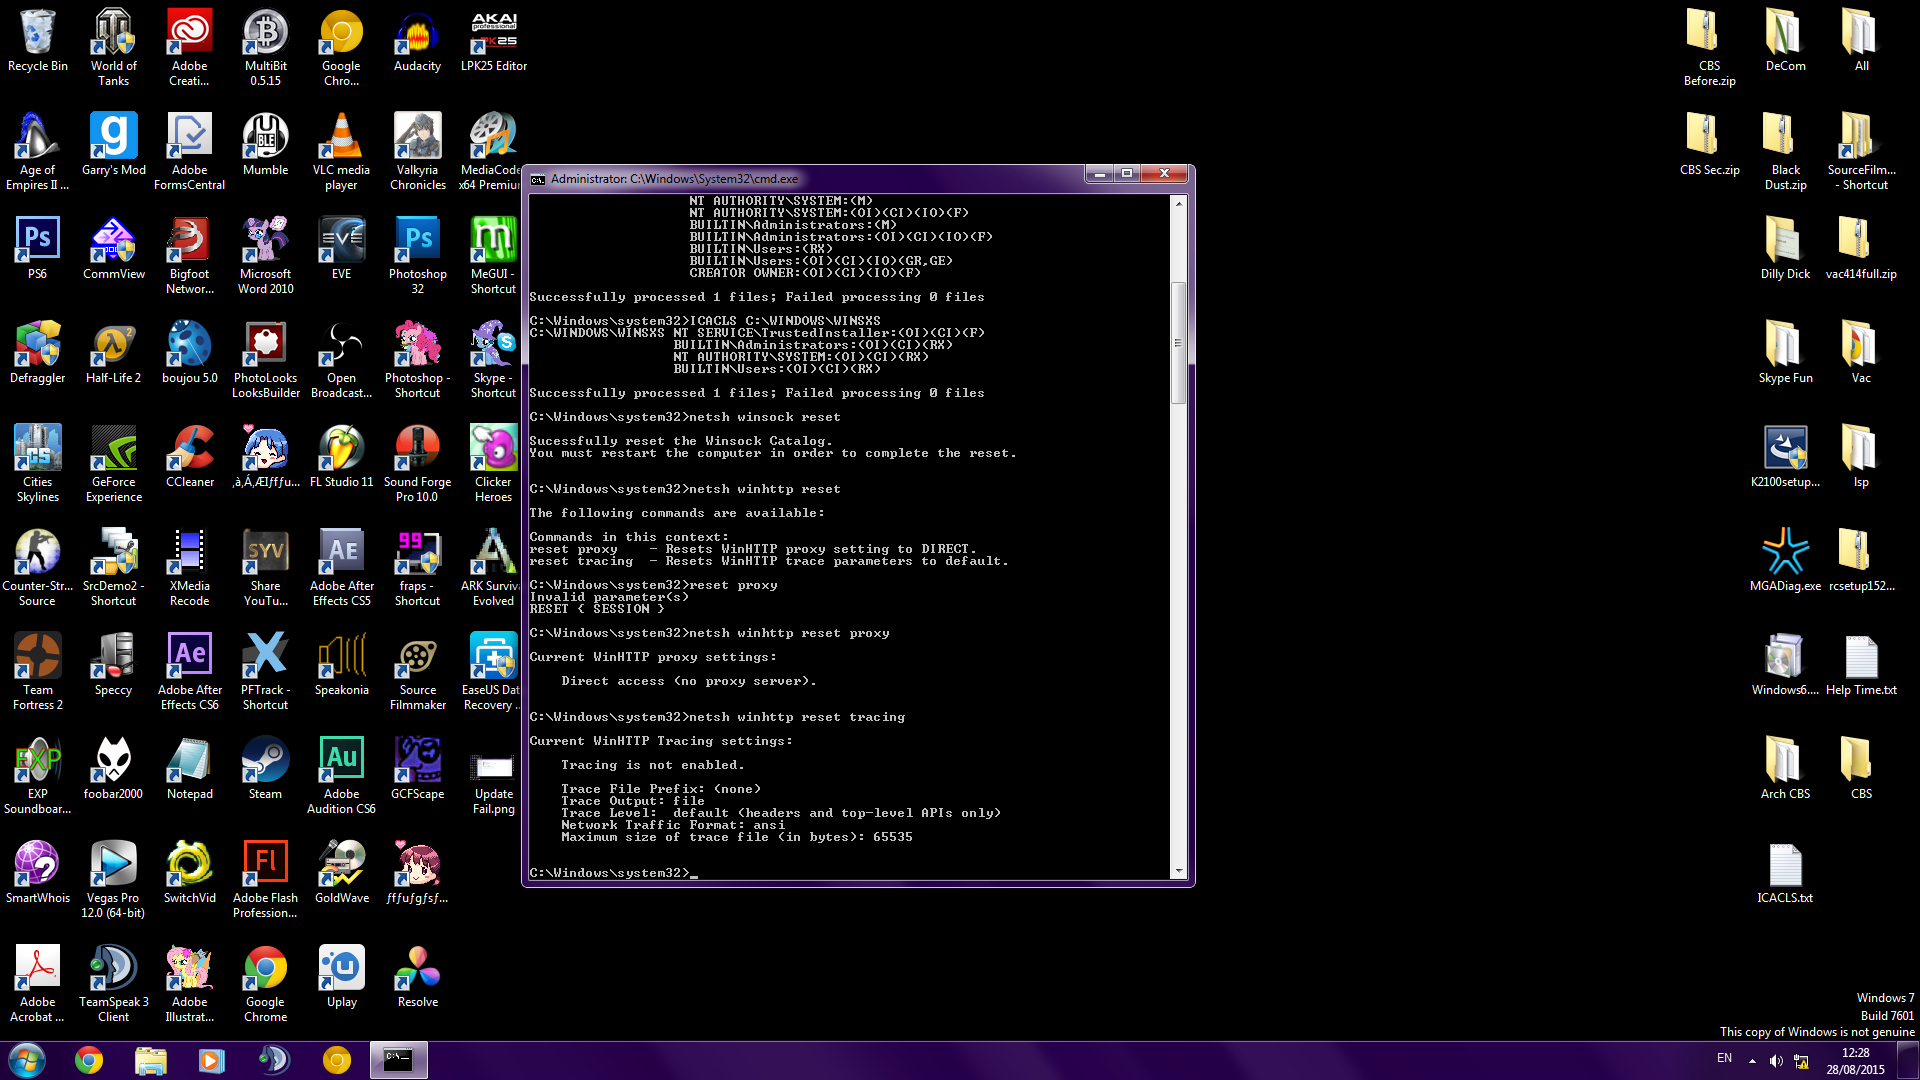Open Windows Explorer taskbar button
Viewport: 1920px width, 1080px height.
(x=151, y=1060)
